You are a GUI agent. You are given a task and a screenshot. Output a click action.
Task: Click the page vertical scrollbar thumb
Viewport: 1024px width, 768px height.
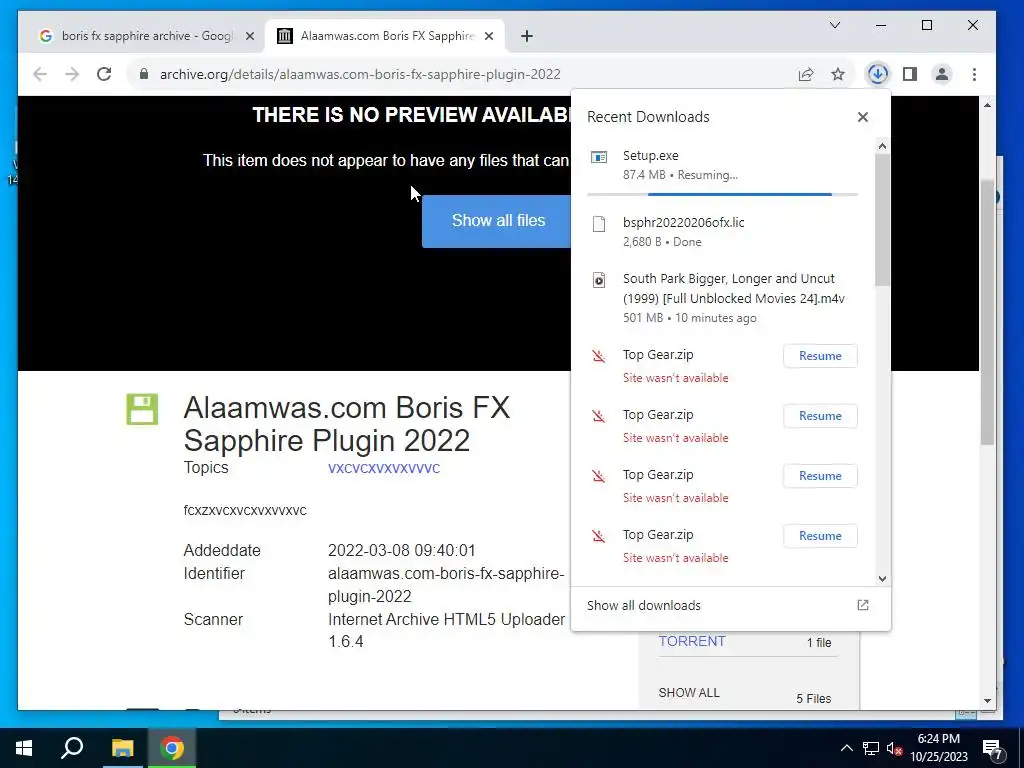click(987, 313)
